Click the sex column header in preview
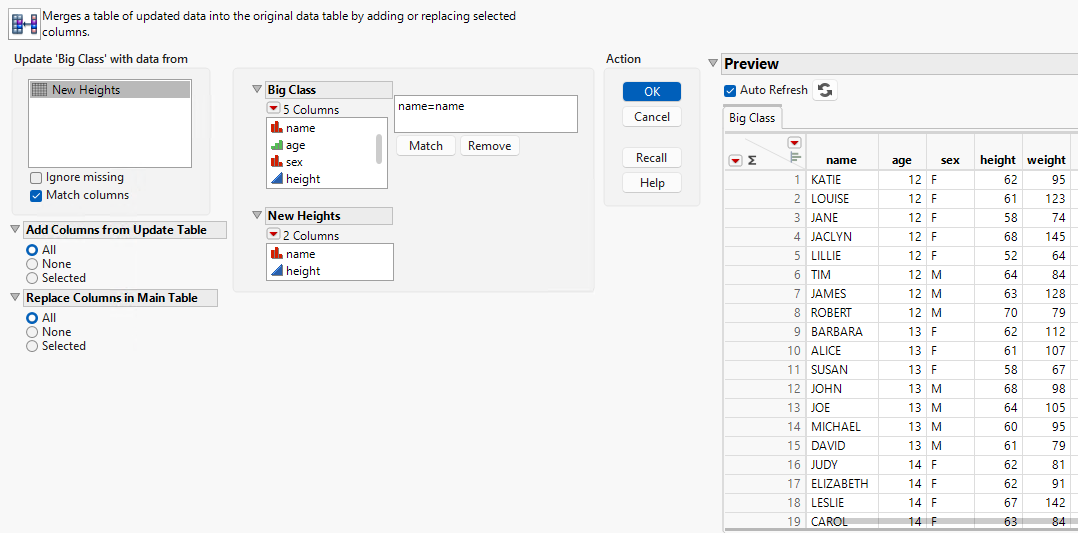The width and height of the screenshot is (1078, 533). click(950, 160)
